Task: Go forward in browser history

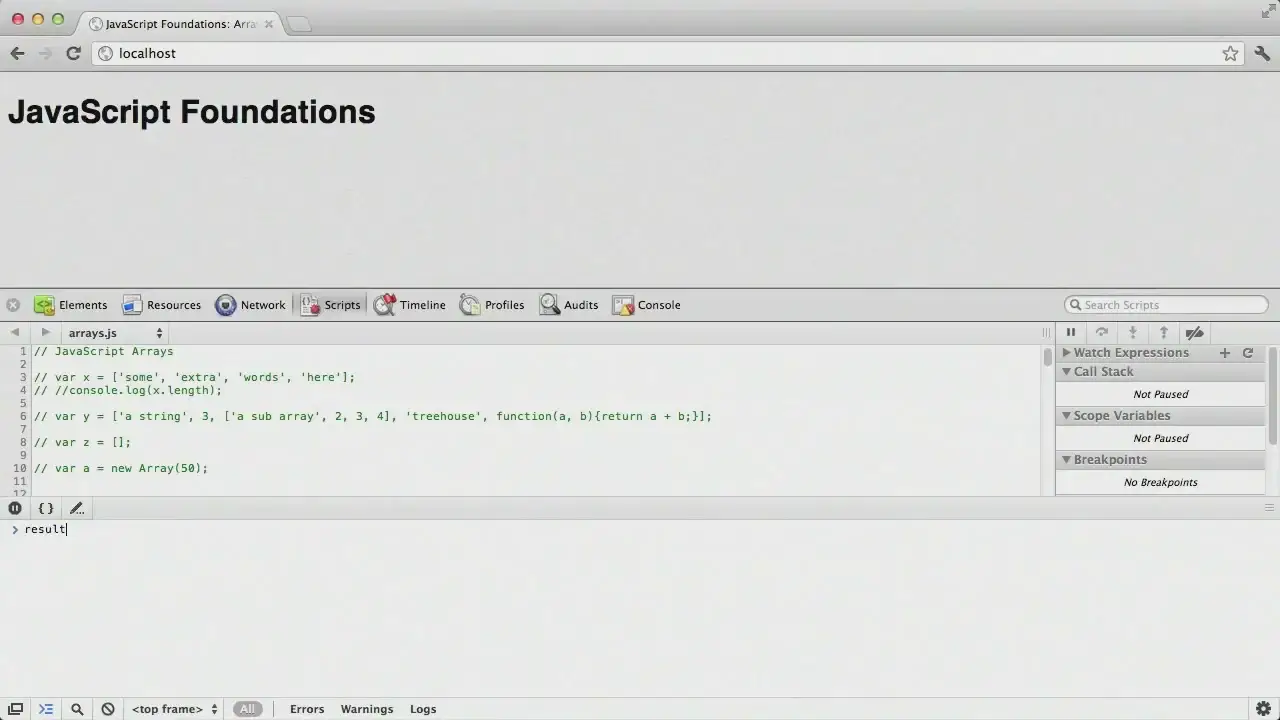Action: [x=45, y=53]
